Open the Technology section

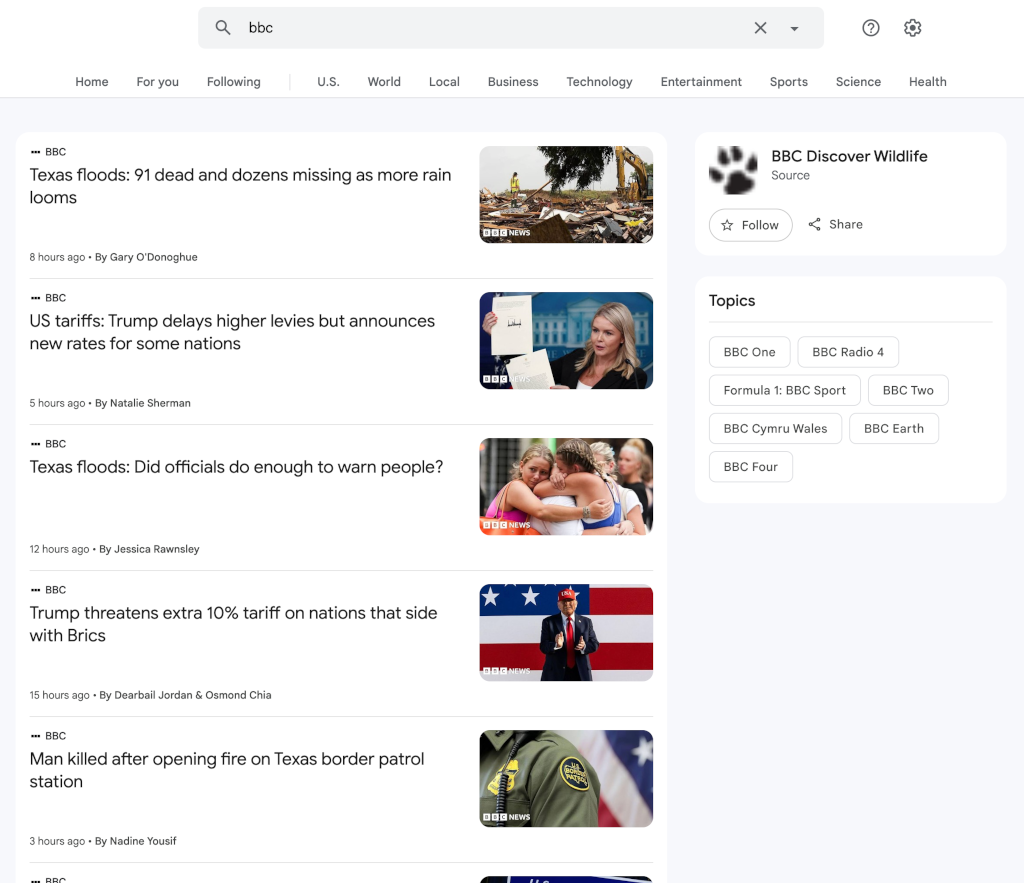pos(599,81)
